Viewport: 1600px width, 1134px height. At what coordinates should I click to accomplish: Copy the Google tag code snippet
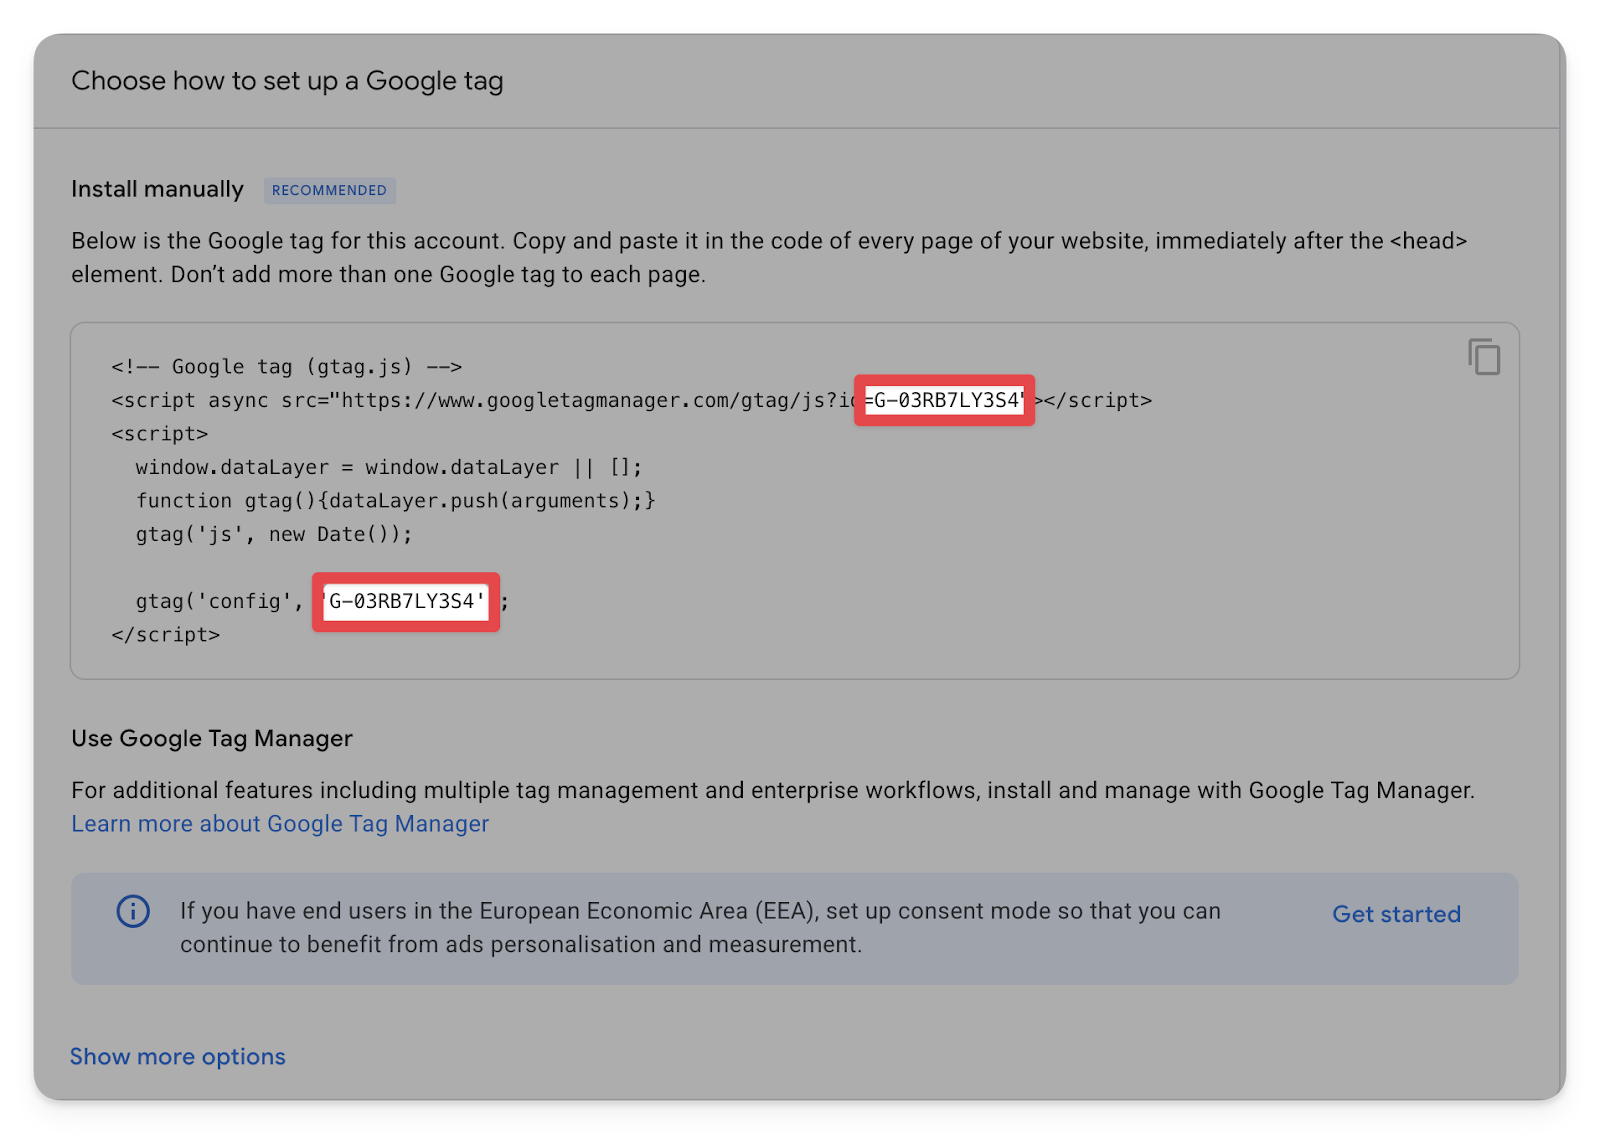[x=1484, y=357]
